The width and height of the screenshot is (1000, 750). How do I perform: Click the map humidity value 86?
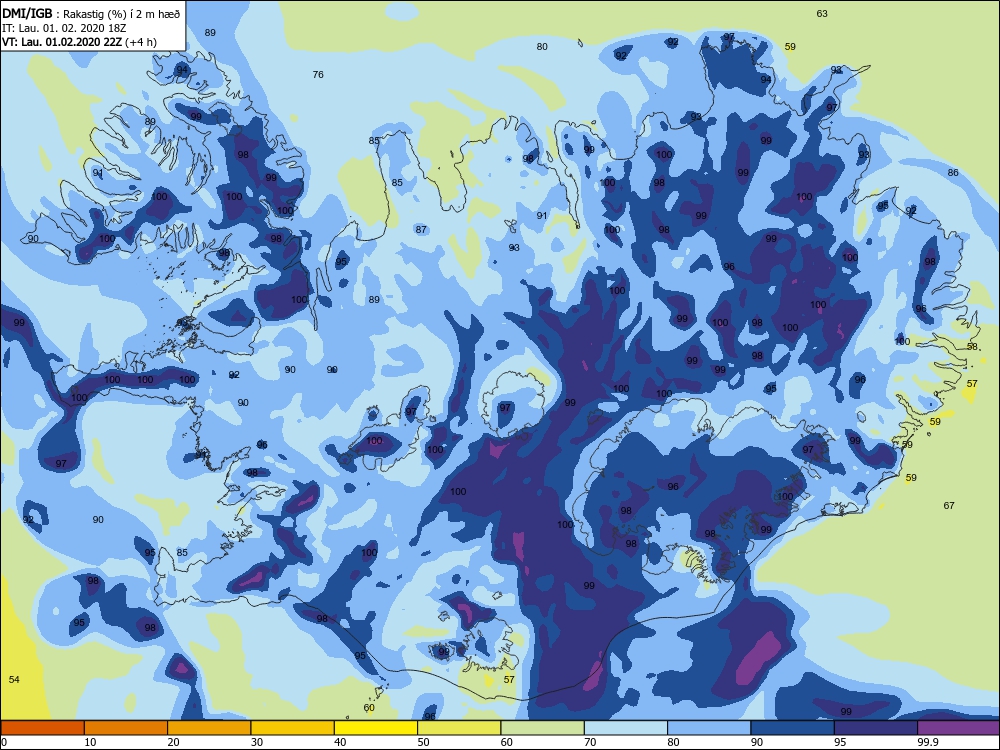click(x=953, y=172)
